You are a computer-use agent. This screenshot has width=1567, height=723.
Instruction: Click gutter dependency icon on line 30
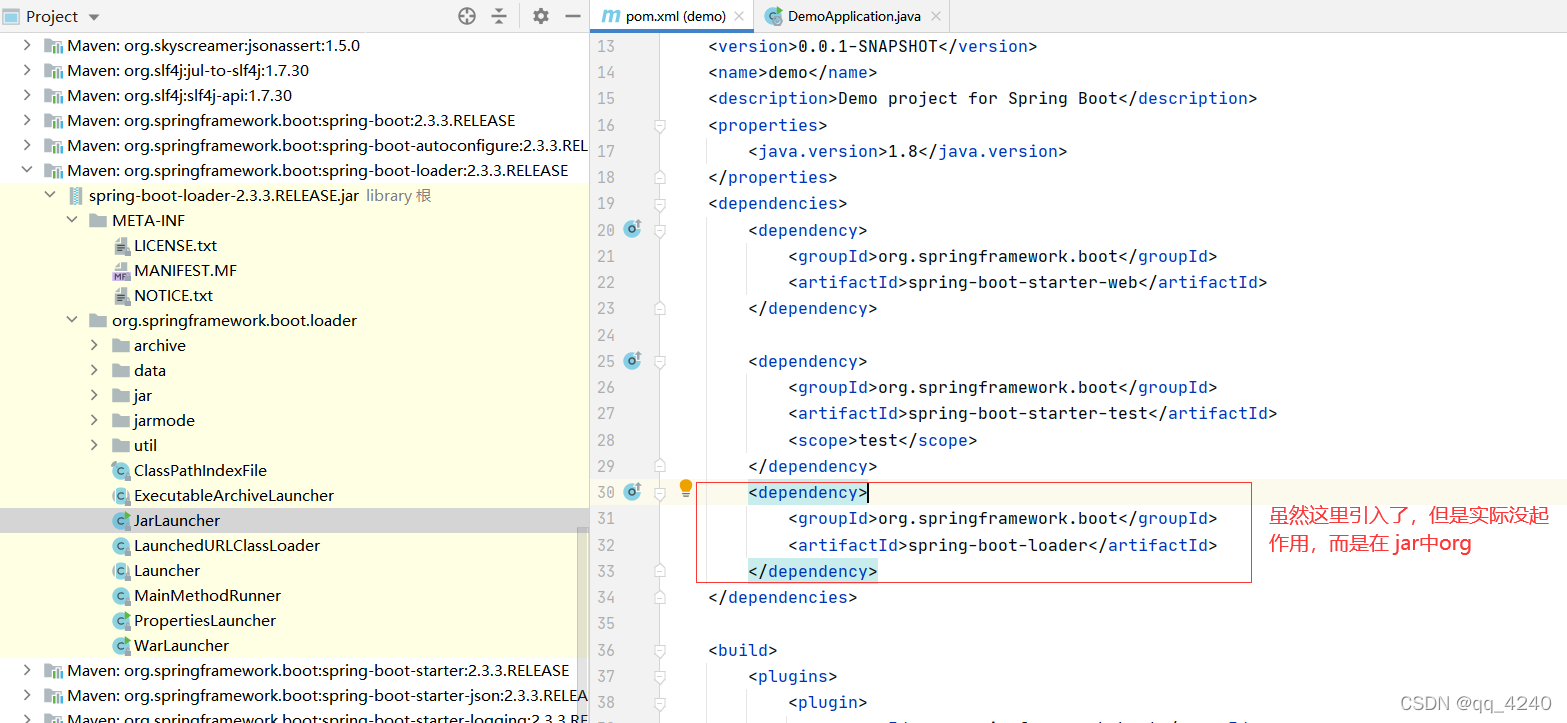click(632, 491)
